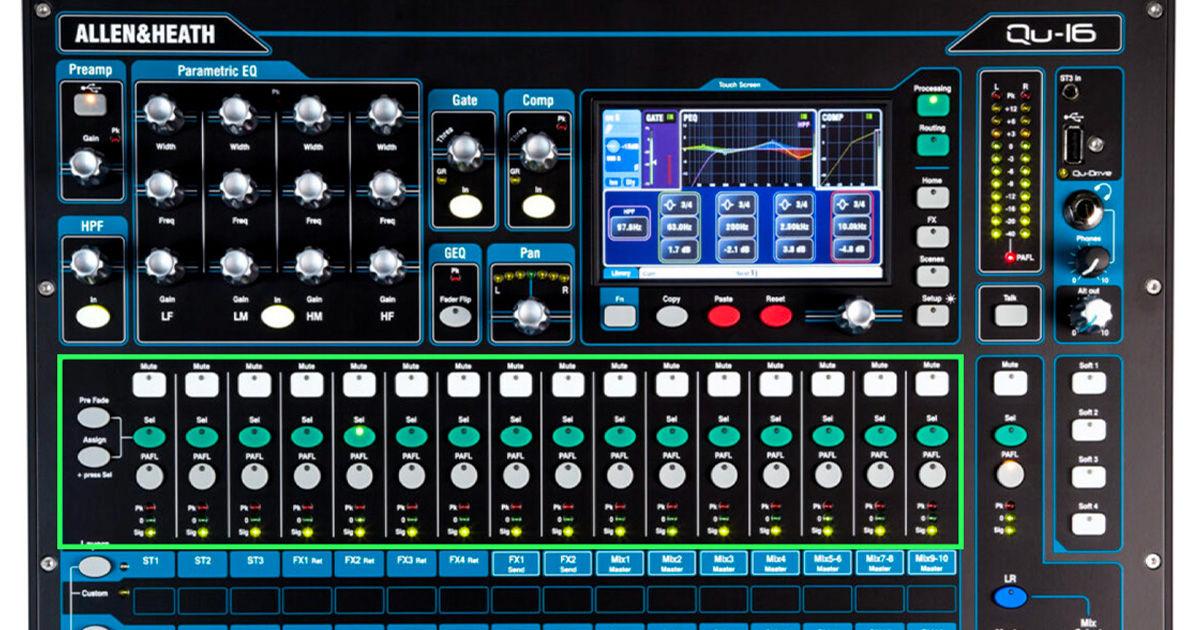1200x630 pixels.
Task: Click the Copy key
Action: tap(672, 316)
